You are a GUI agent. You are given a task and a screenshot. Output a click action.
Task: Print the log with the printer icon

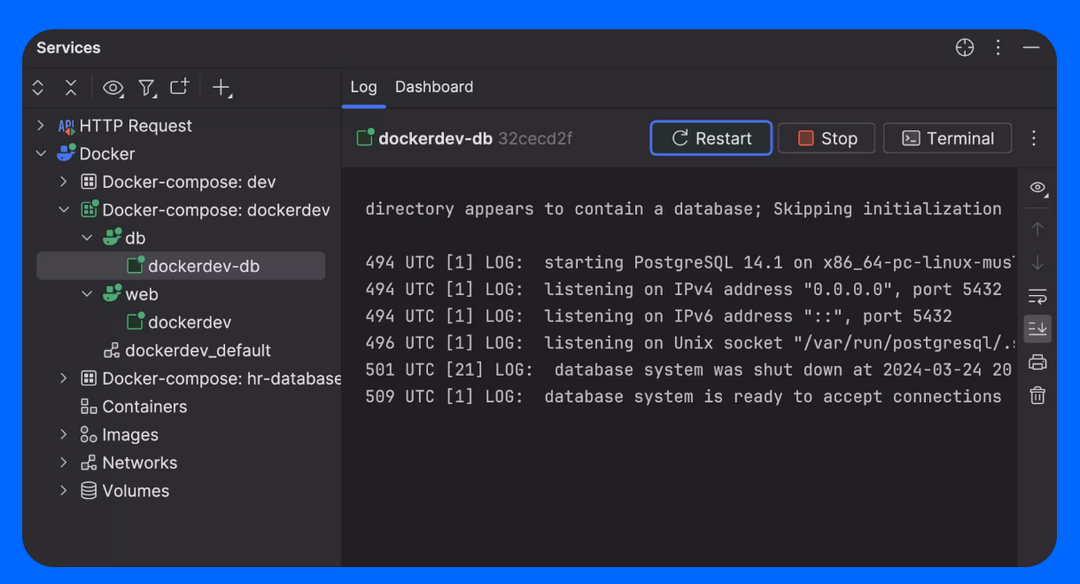click(x=1037, y=362)
